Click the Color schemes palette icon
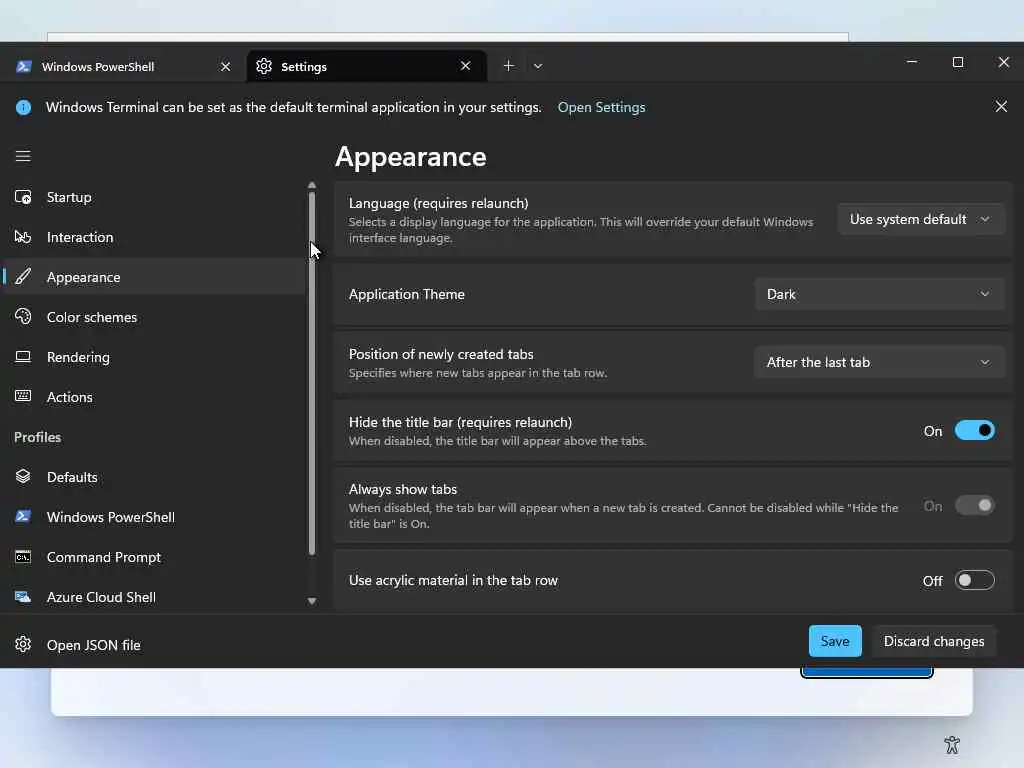This screenshot has height=768, width=1024. (x=23, y=317)
